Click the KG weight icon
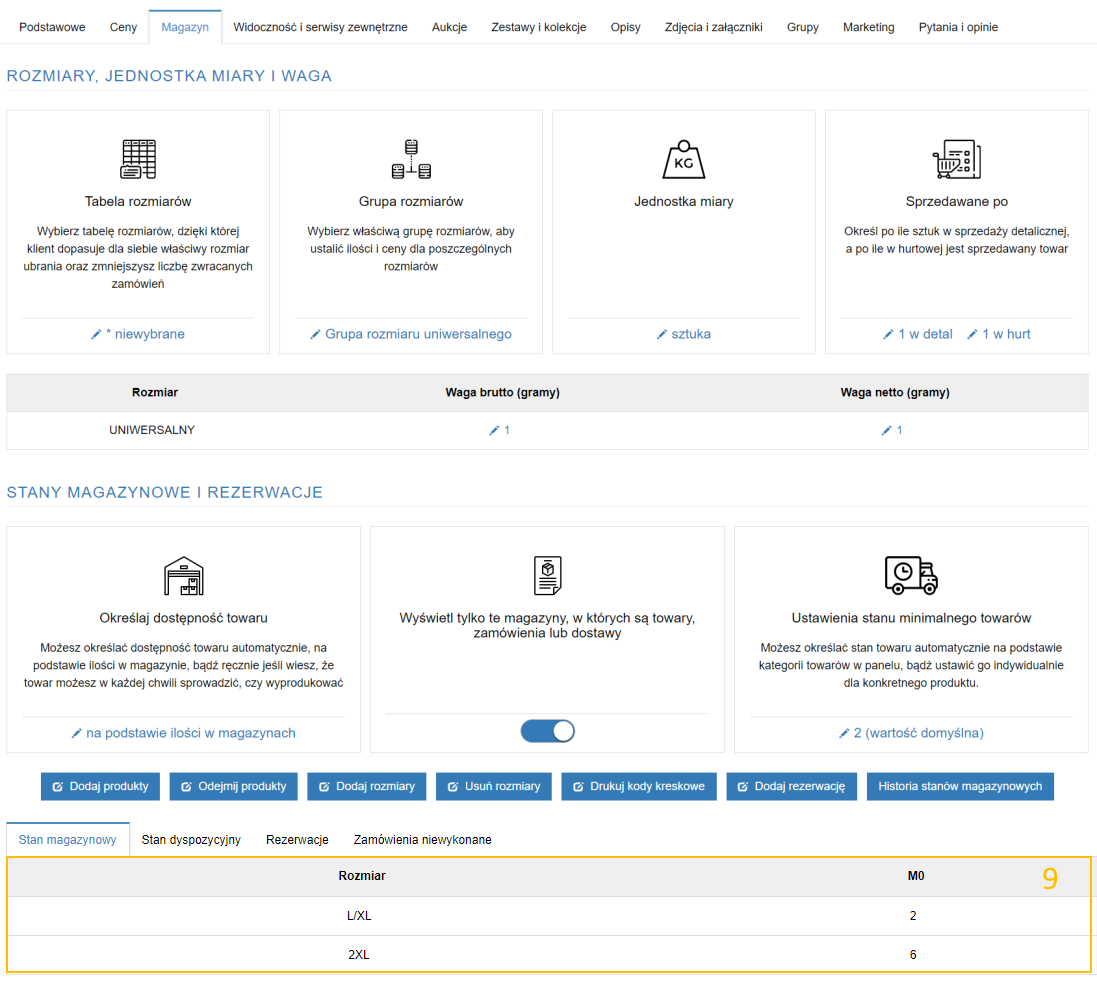 point(684,159)
